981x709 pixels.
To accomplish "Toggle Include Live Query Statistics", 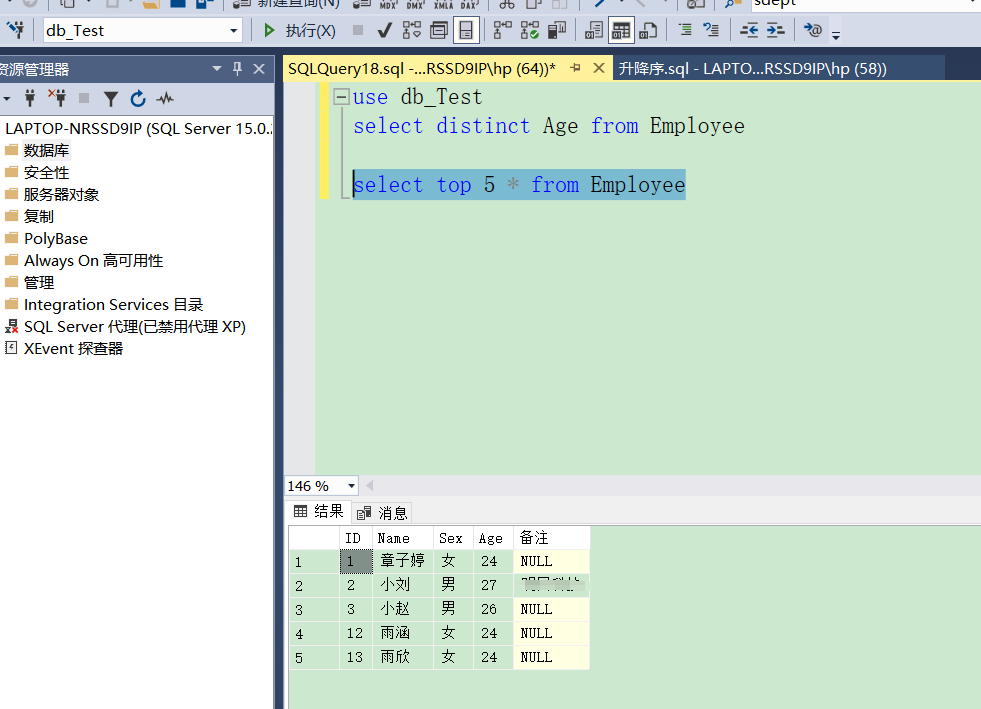I will pos(530,30).
